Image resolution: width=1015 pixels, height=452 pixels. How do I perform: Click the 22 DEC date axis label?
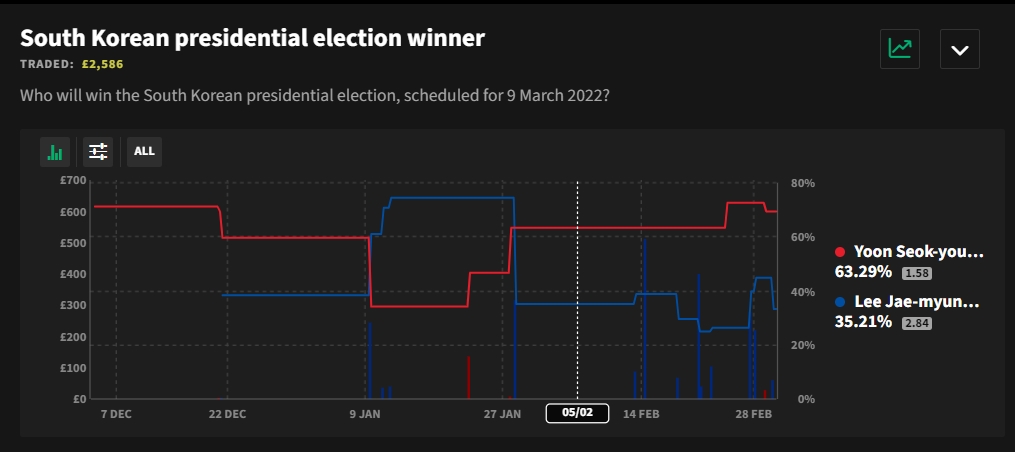(x=227, y=413)
